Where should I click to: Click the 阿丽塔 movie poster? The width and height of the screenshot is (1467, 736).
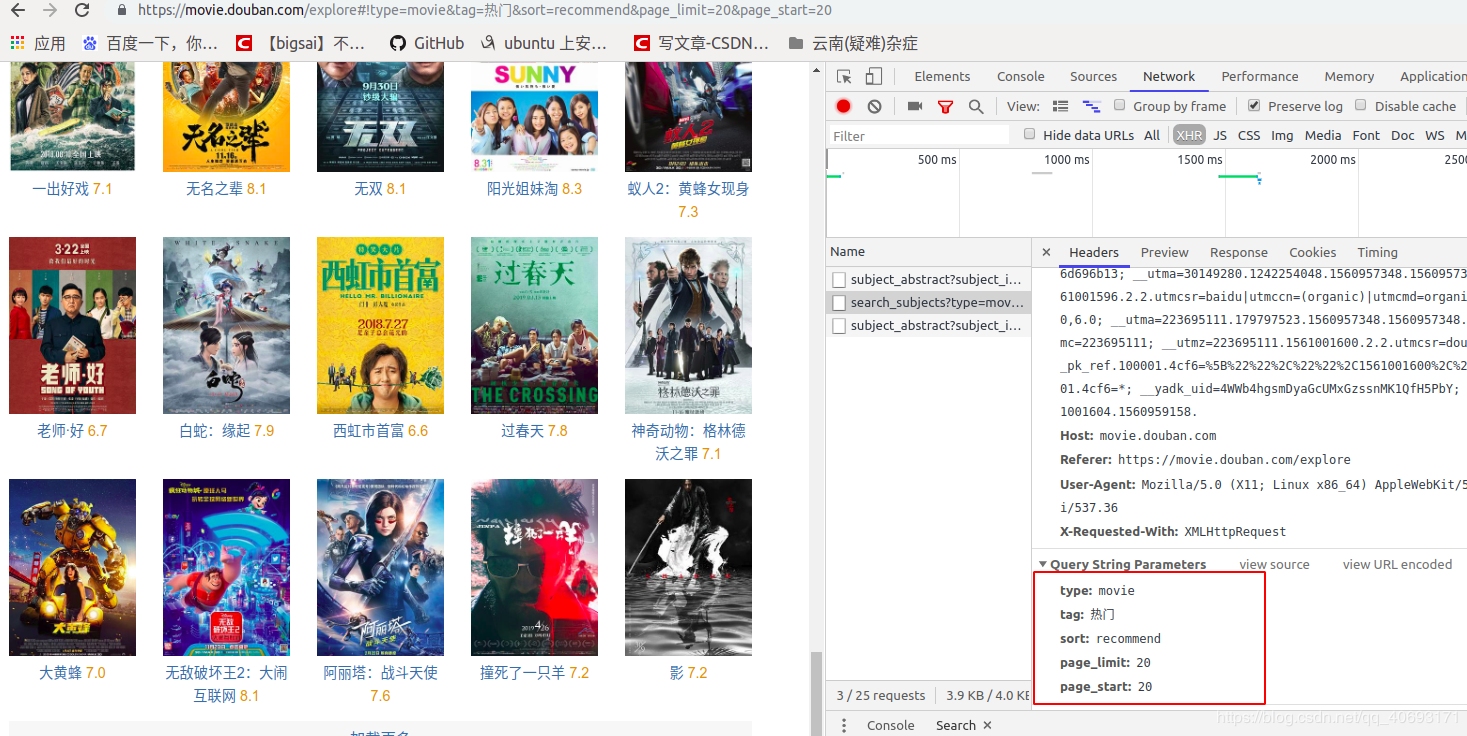click(380, 567)
